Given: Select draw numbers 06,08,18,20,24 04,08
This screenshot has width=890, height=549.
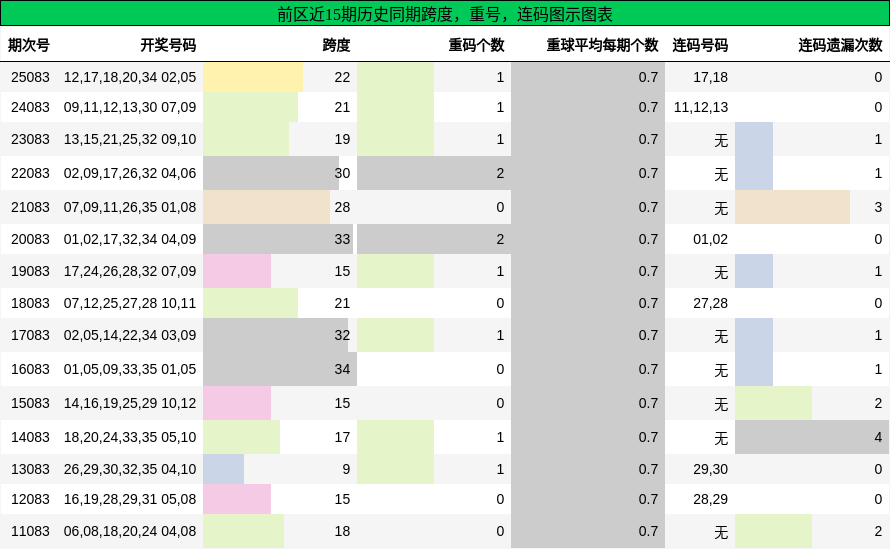Looking at the screenshot, I should point(130,531).
